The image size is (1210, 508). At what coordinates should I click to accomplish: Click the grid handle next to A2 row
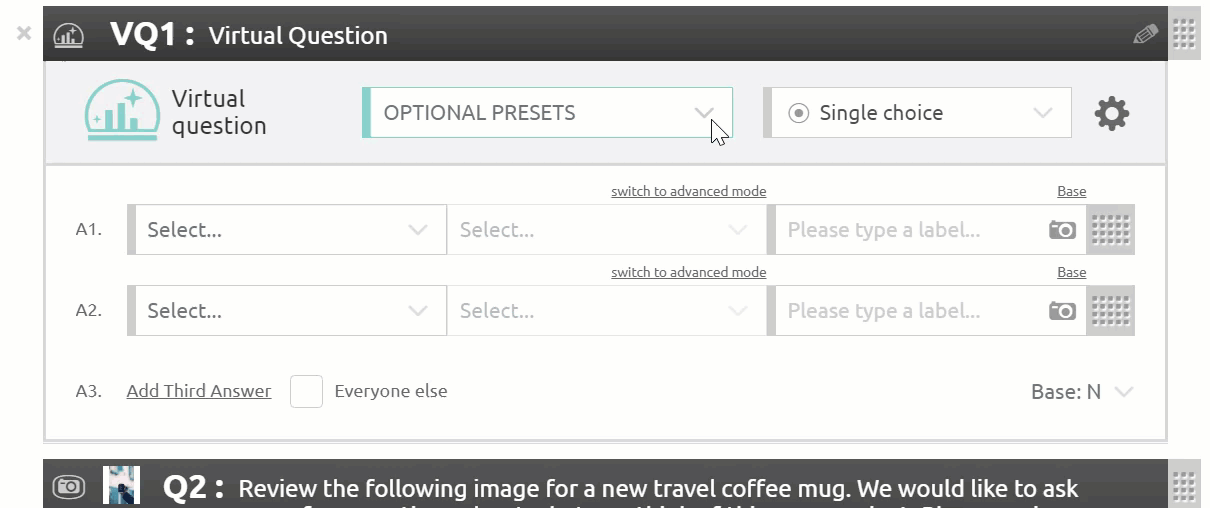point(1110,311)
